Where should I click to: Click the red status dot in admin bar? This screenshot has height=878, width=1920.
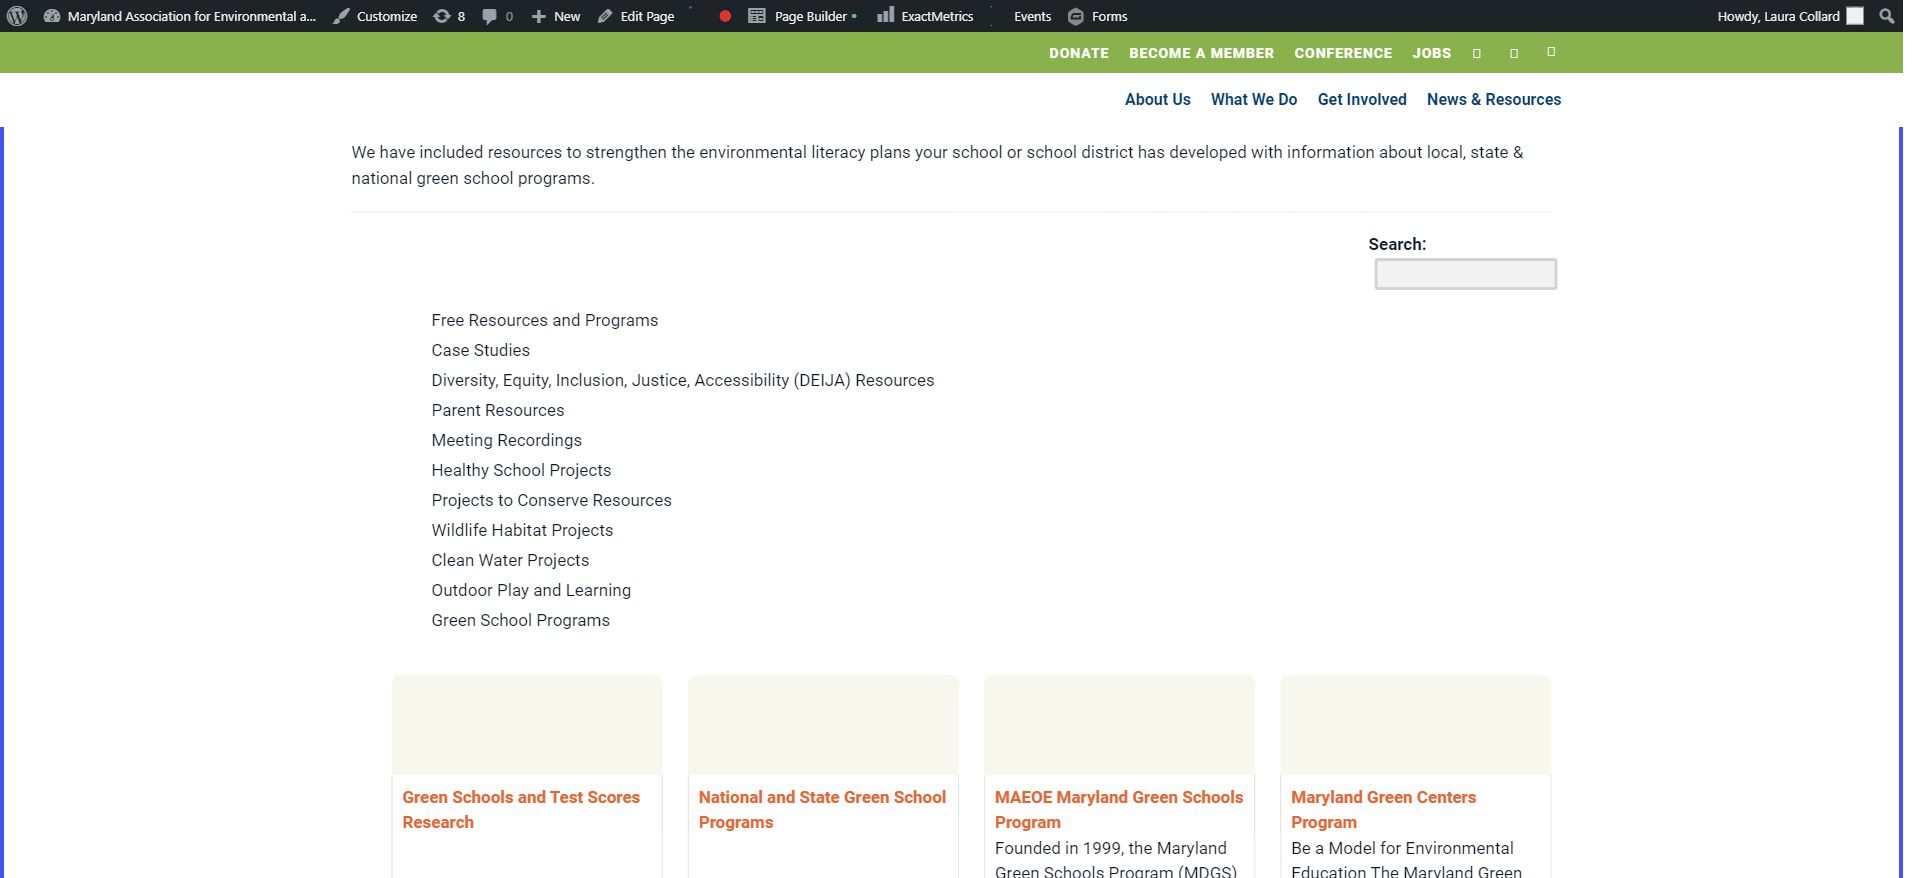pyautogui.click(x=725, y=16)
